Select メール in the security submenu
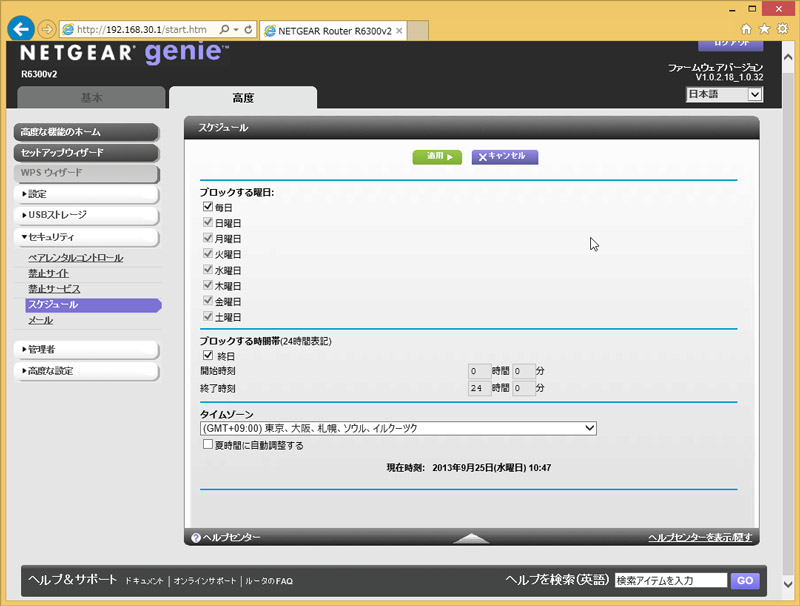The width and height of the screenshot is (800, 606). click(x=41, y=320)
